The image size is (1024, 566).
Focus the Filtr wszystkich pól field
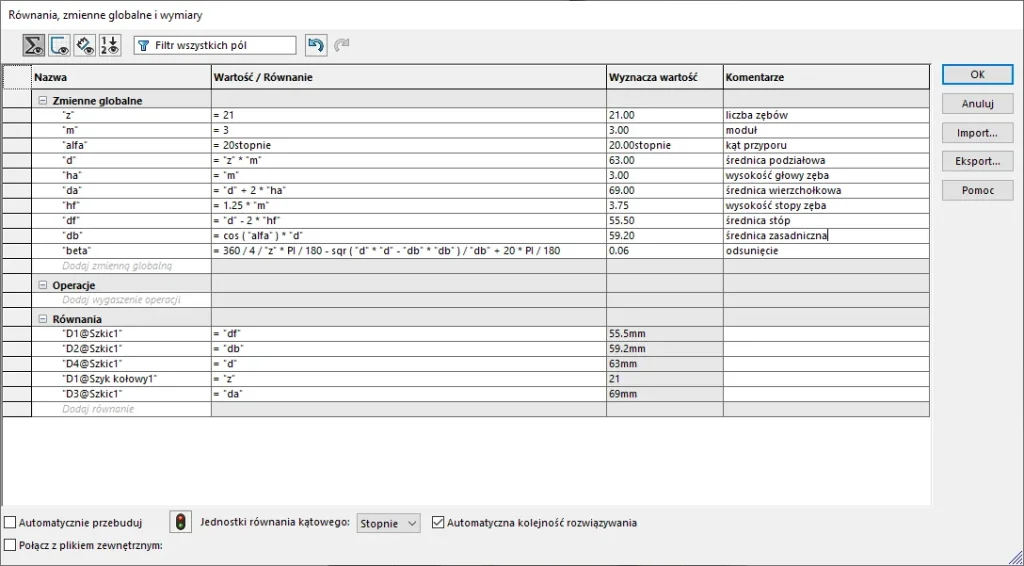tap(215, 46)
